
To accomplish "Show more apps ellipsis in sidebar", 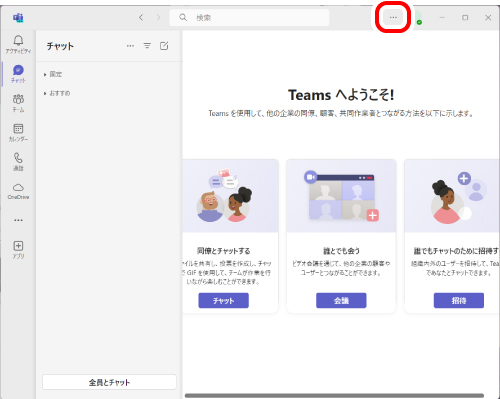I will (18, 220).
